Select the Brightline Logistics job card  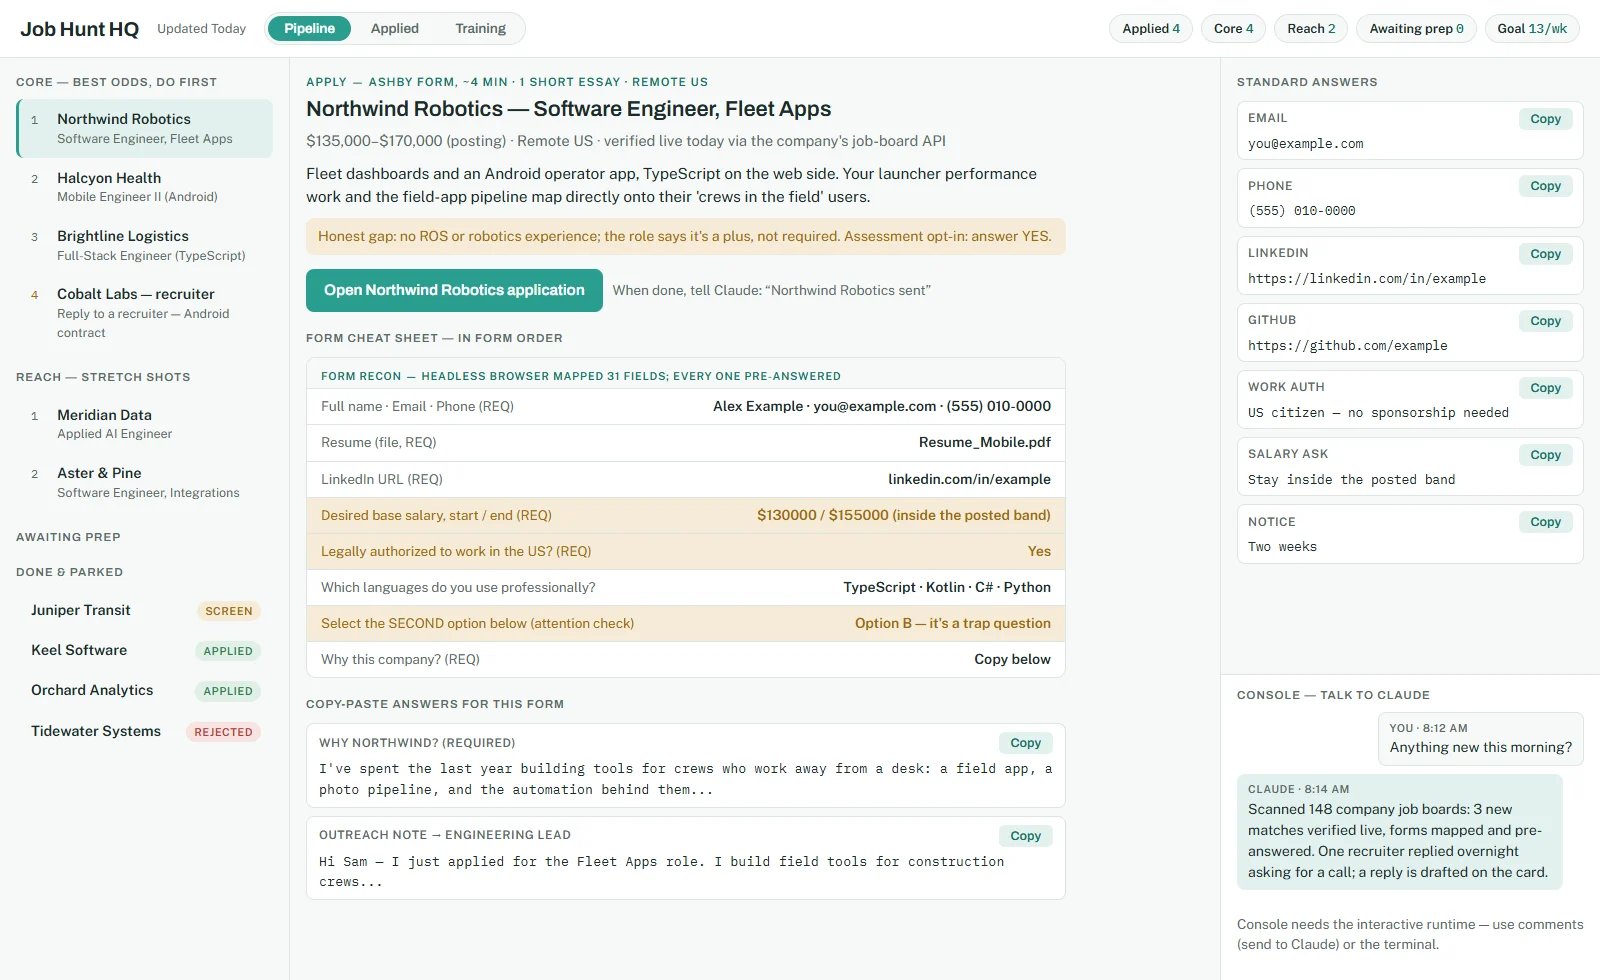[x=145, y=245]
